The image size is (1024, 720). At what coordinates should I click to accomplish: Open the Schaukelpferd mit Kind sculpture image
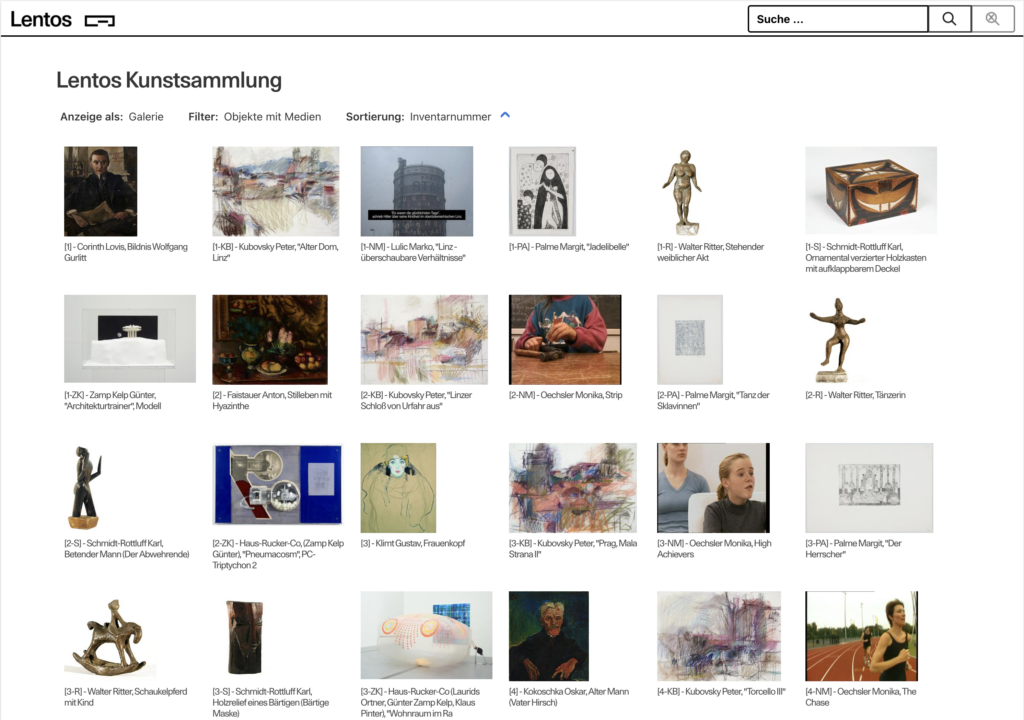[x=109, y=635]
